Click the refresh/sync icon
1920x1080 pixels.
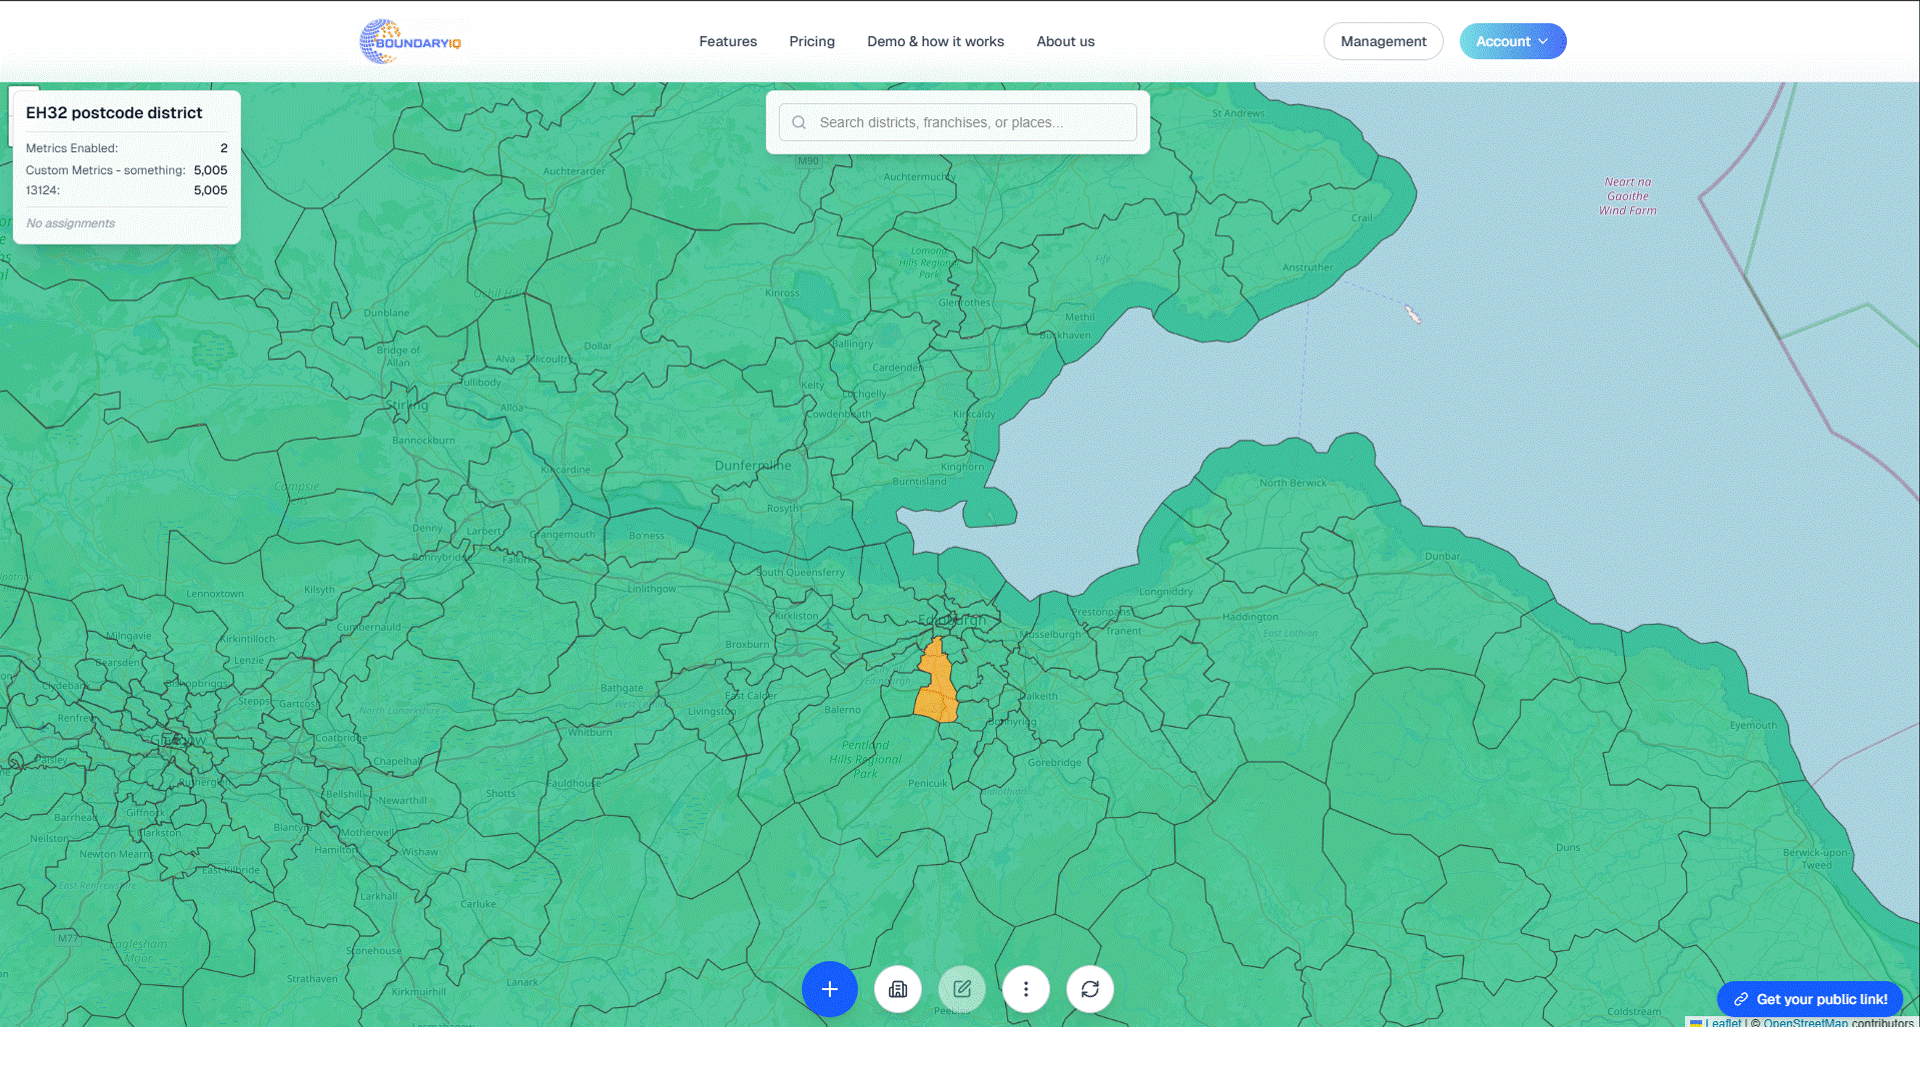coord(1090,989)
